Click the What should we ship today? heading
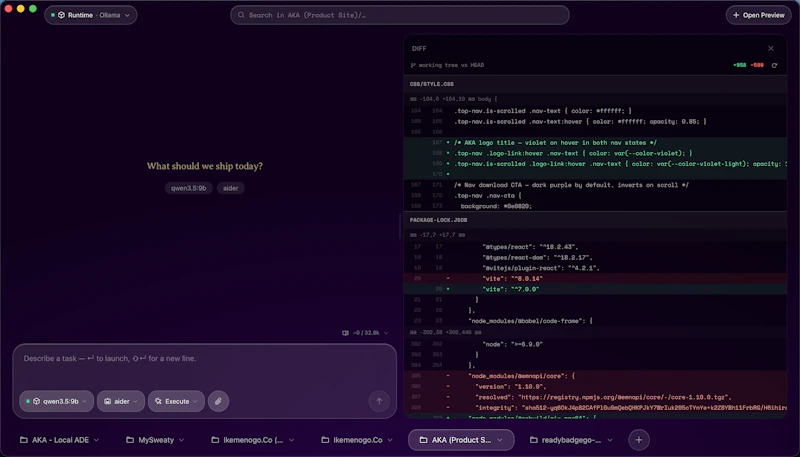The height and width of the screenshot is (457, 800). pyautogui.click(x=205, y=166)
